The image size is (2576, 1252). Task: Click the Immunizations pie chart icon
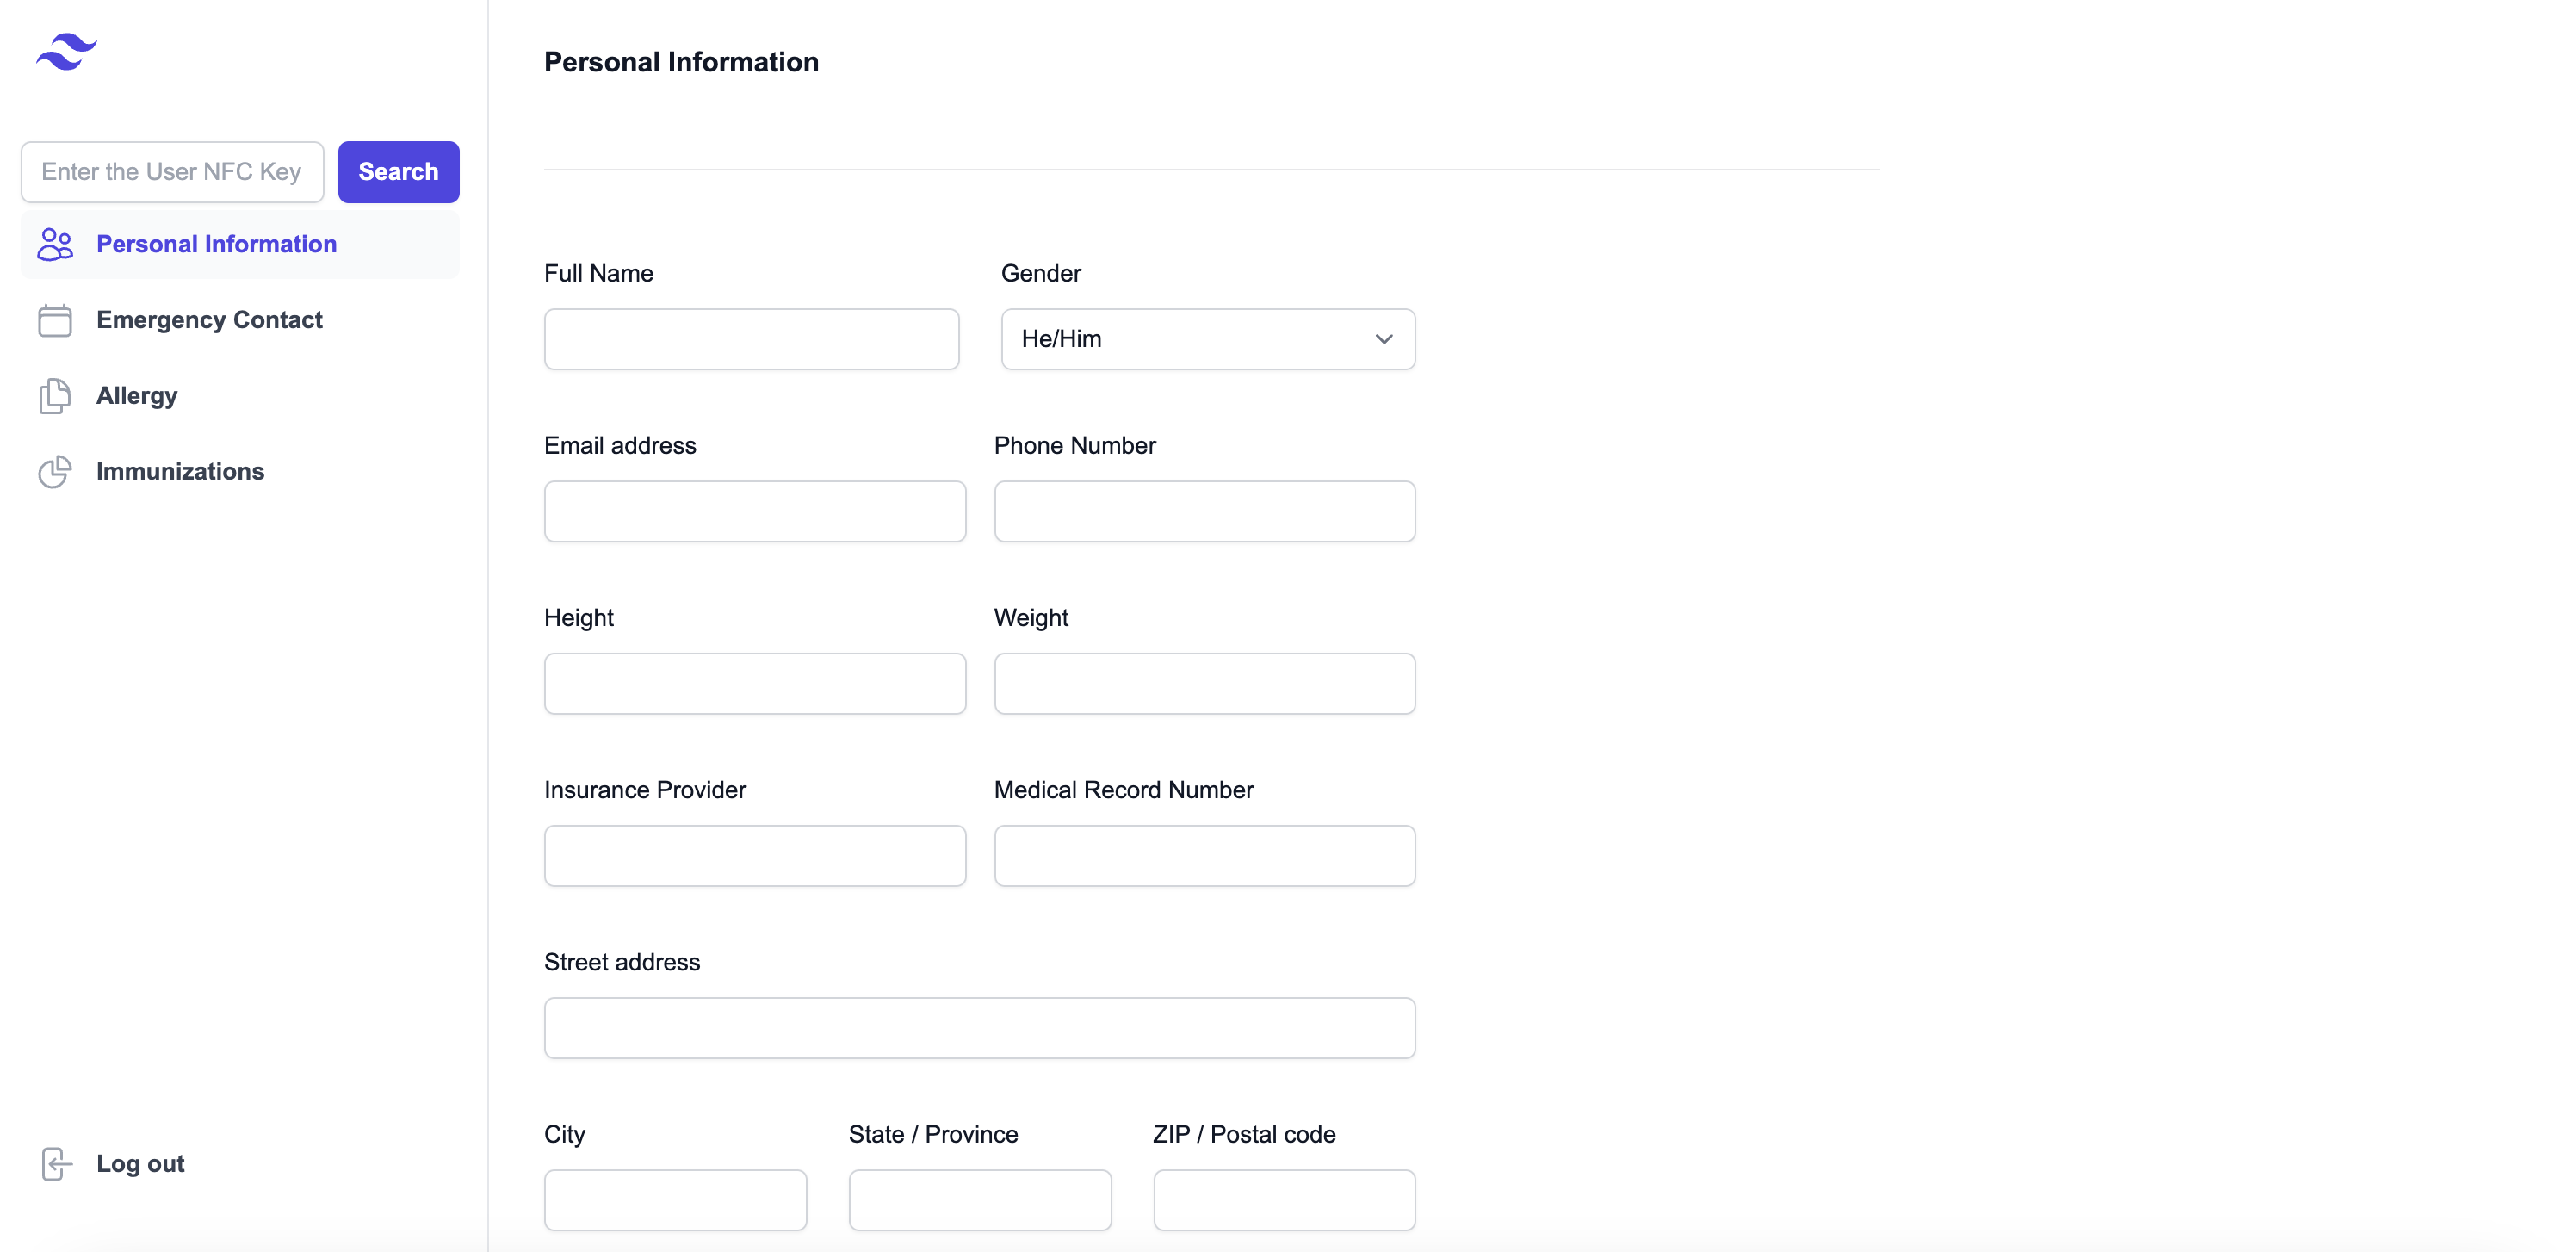[x=55, y=472]
